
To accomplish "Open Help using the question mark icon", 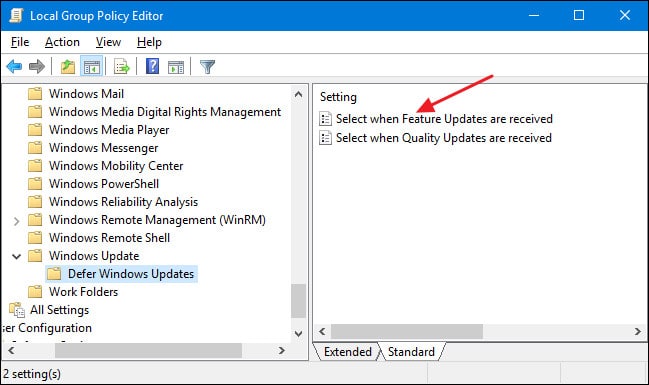I will (152, 66).
